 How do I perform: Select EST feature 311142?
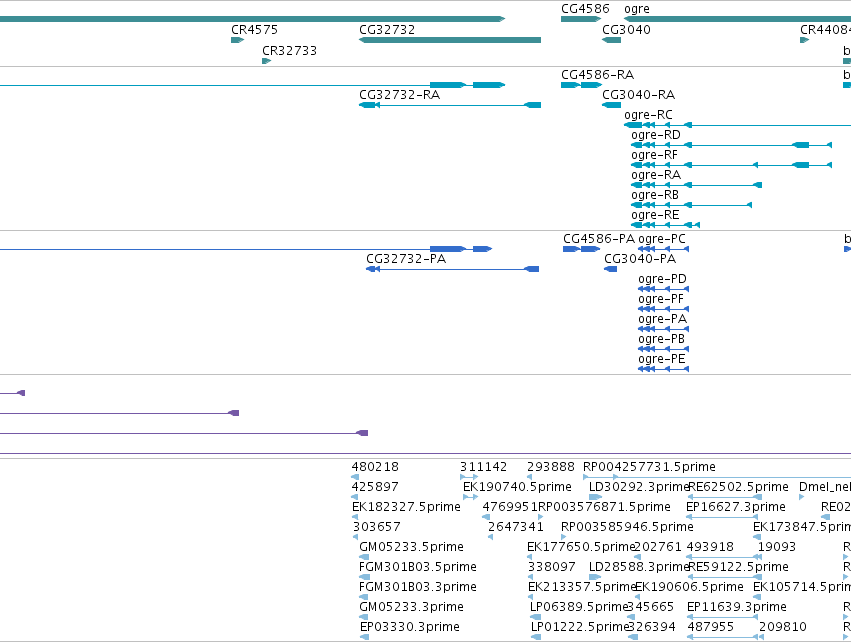click(x=484, y=467)
